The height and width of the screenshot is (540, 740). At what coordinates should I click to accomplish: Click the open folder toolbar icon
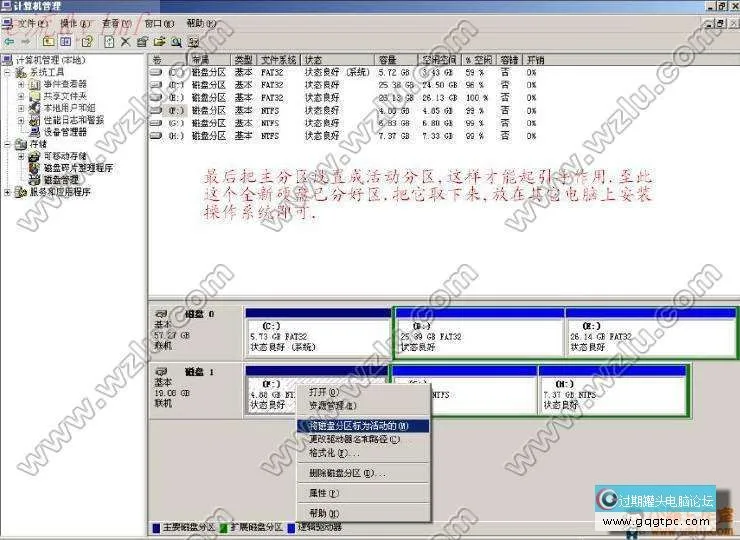point(160,42)
